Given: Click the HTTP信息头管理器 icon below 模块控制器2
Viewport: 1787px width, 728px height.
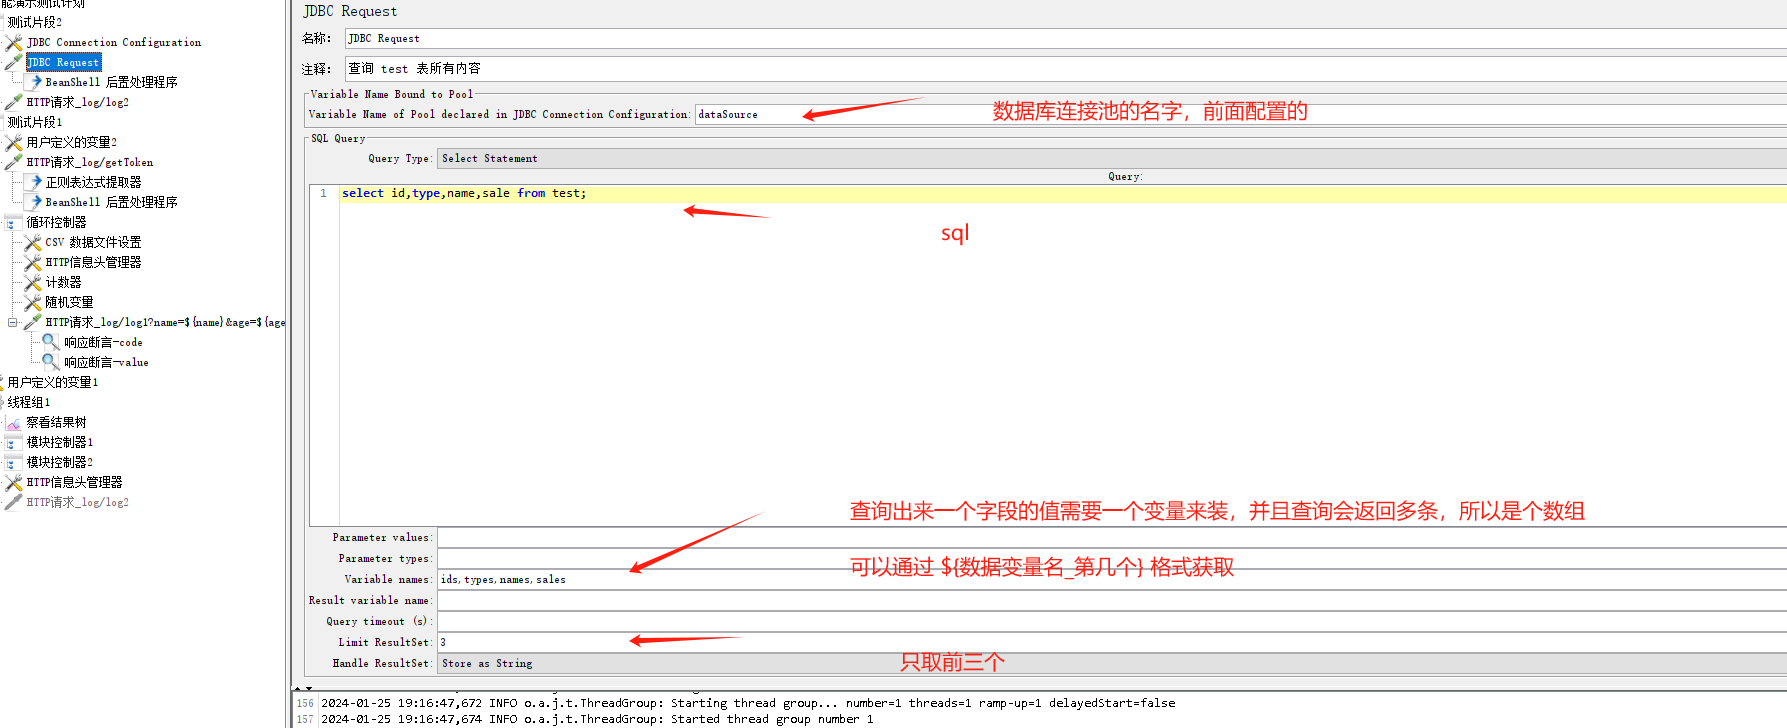Looking at the screenshot, I should pos(14,482).
